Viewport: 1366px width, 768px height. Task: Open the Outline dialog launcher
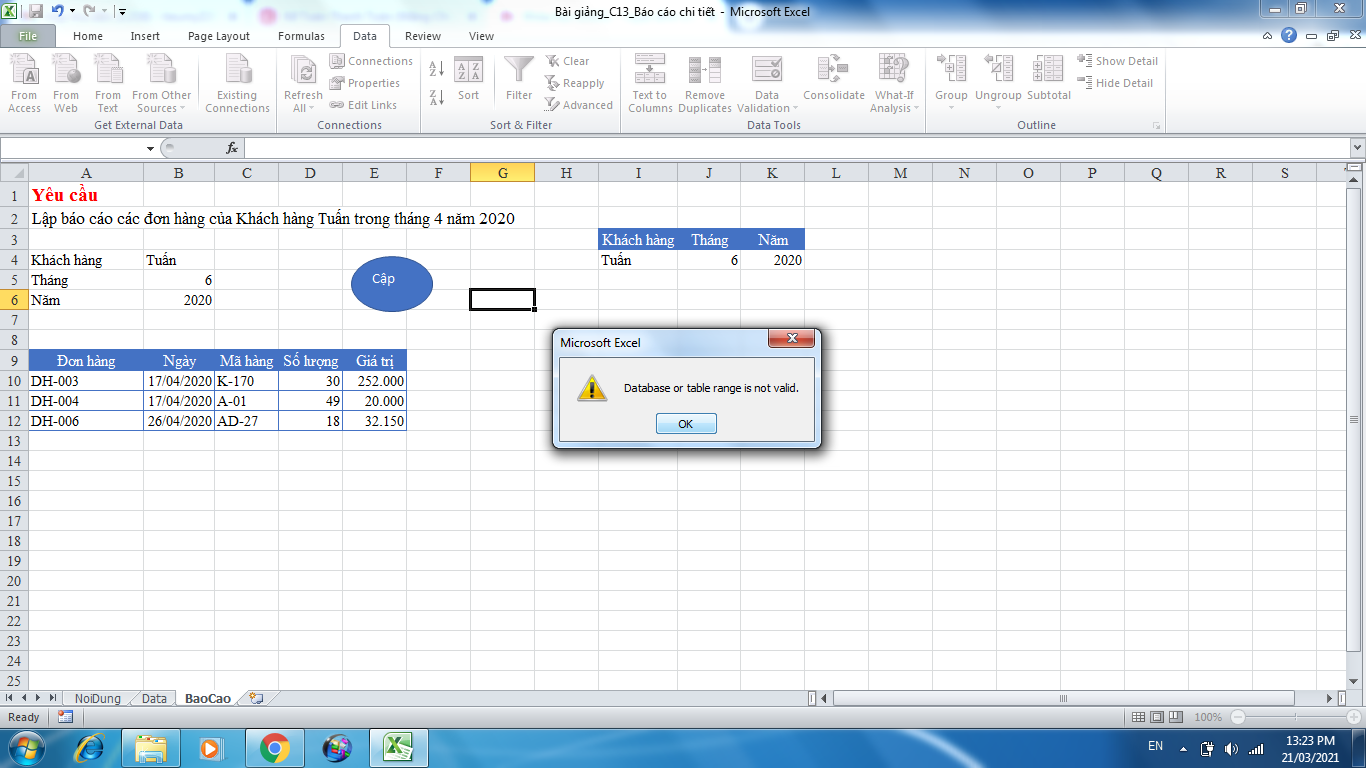1156,126
